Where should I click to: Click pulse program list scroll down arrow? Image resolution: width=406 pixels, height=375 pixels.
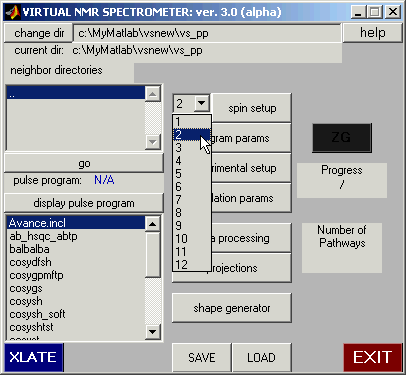tap(153, 331)
